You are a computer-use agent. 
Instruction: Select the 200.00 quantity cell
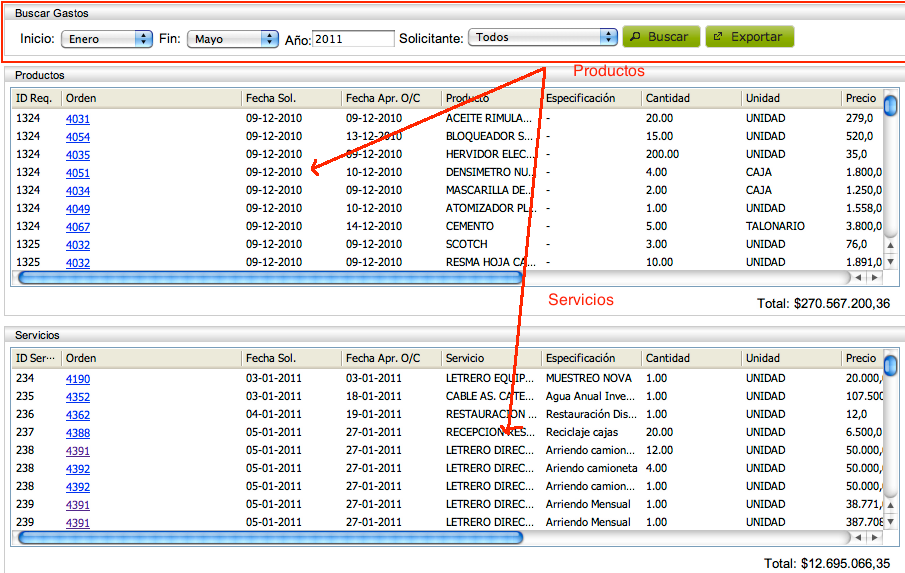pyautogui.click(x=663, y=154)
